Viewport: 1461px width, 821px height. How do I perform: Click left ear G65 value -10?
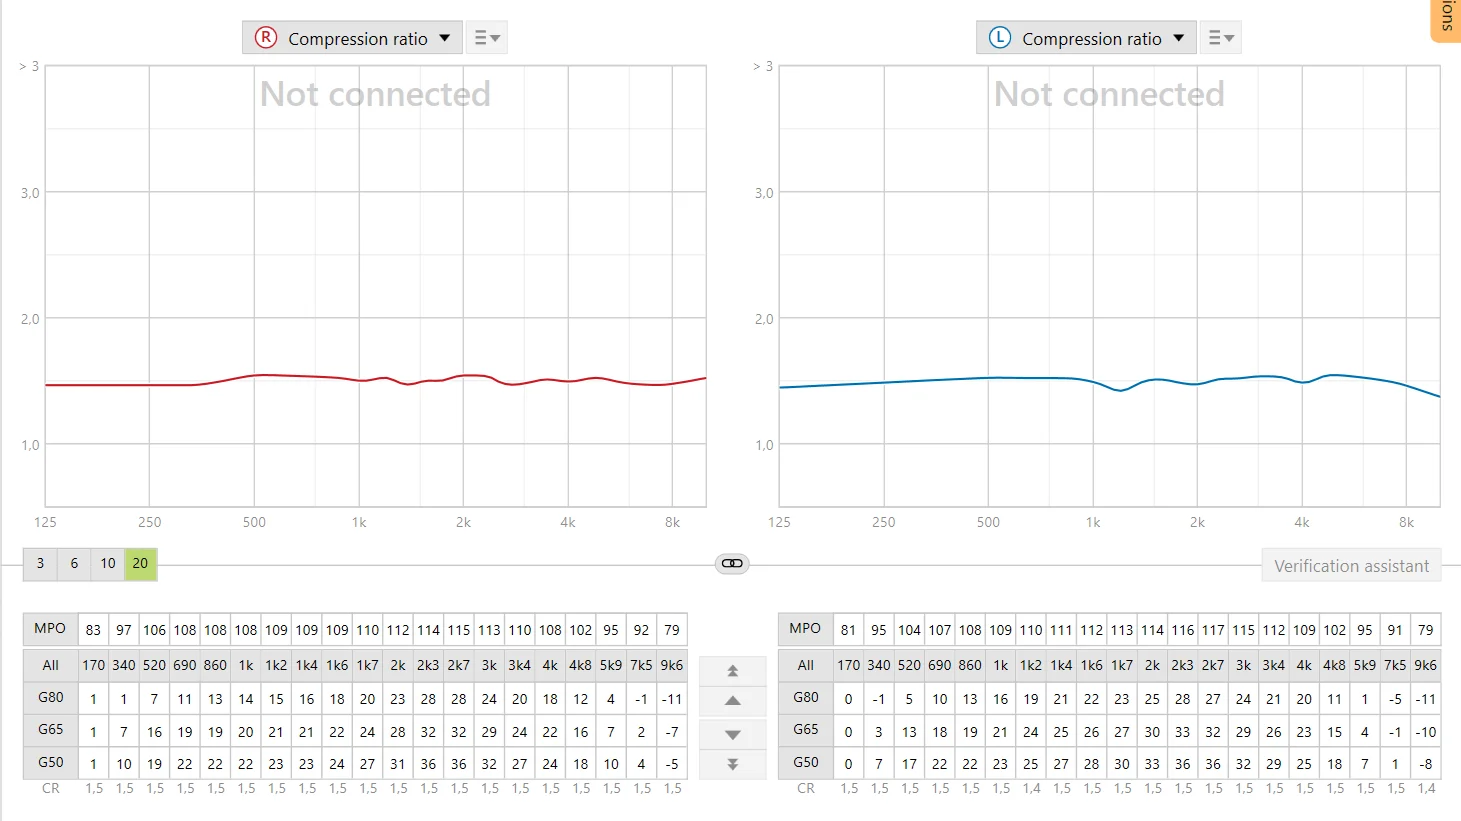[1426, 732]
